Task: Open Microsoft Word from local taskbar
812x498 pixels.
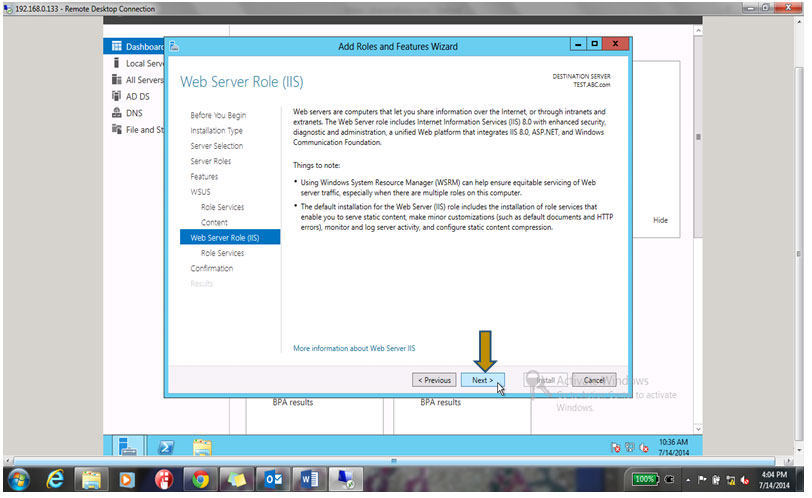Action: point(309,480)
